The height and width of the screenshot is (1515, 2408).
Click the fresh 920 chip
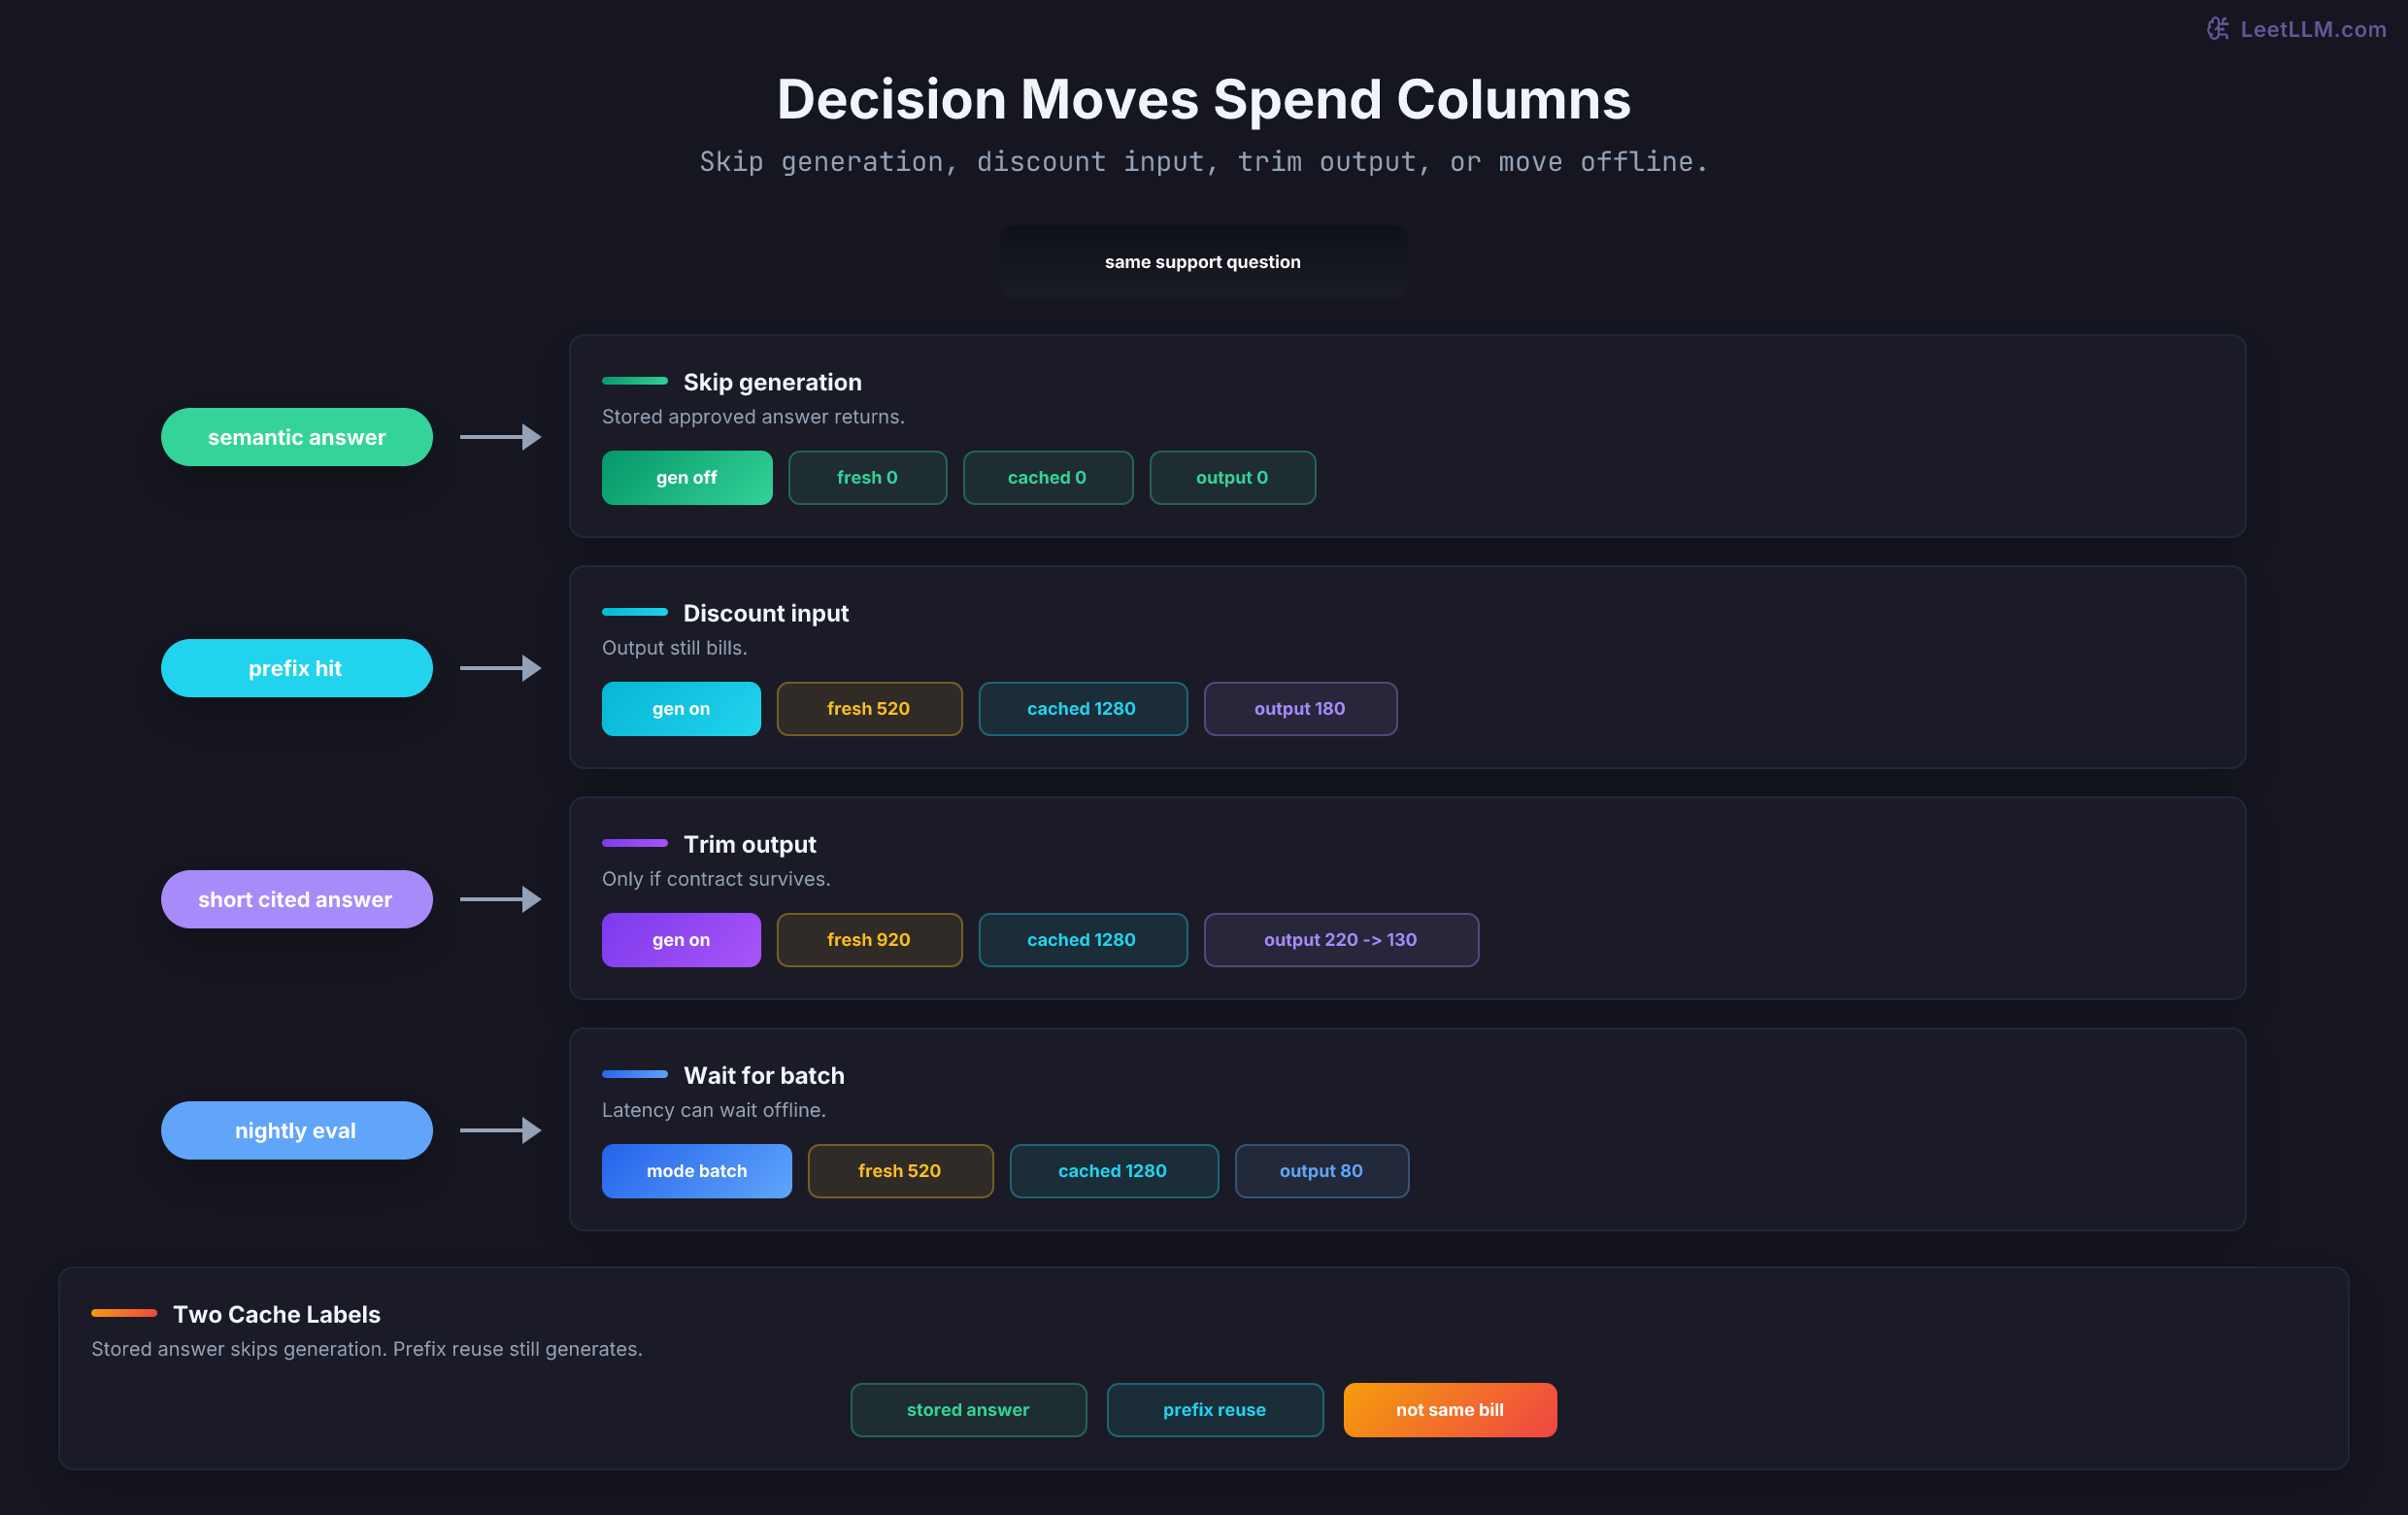pyautogui.click(x=869, y=940)
